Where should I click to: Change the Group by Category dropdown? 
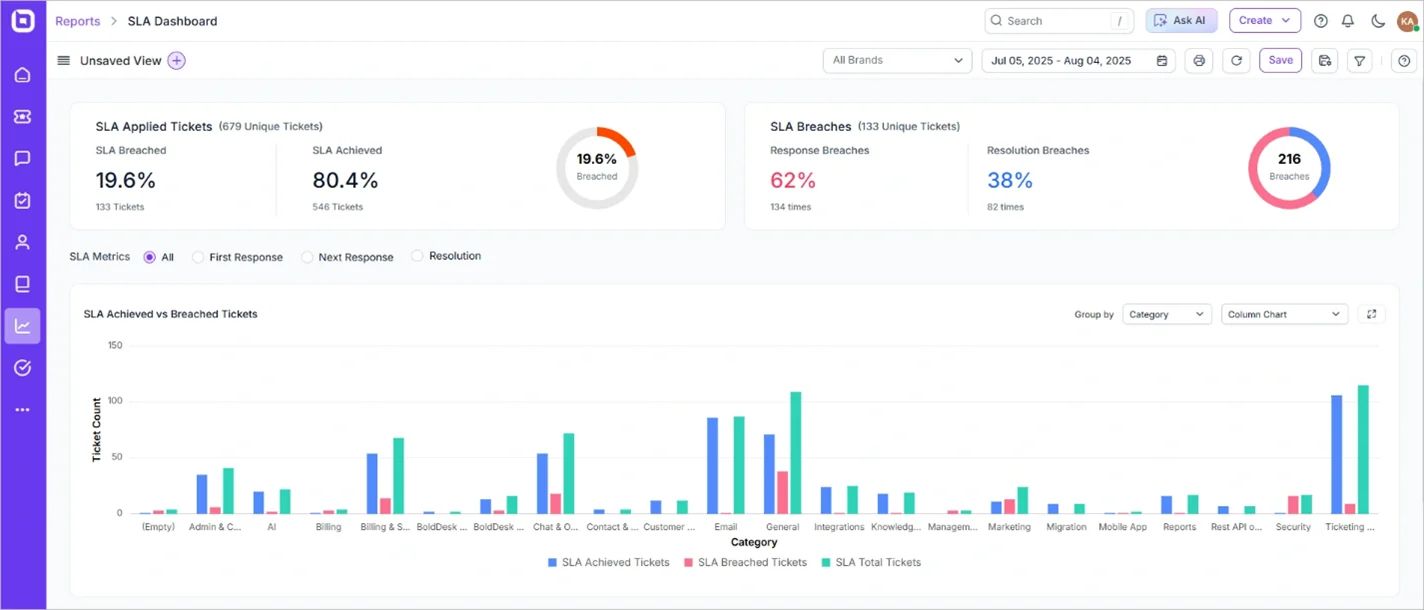pos(1166,313)
